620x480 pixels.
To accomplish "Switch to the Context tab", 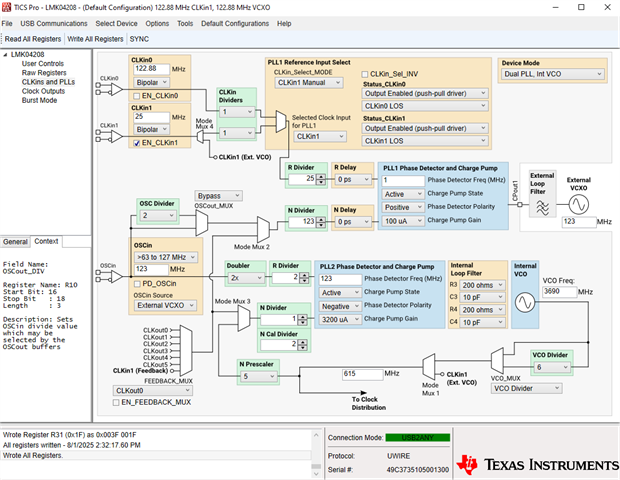I will tap(46, 241).
